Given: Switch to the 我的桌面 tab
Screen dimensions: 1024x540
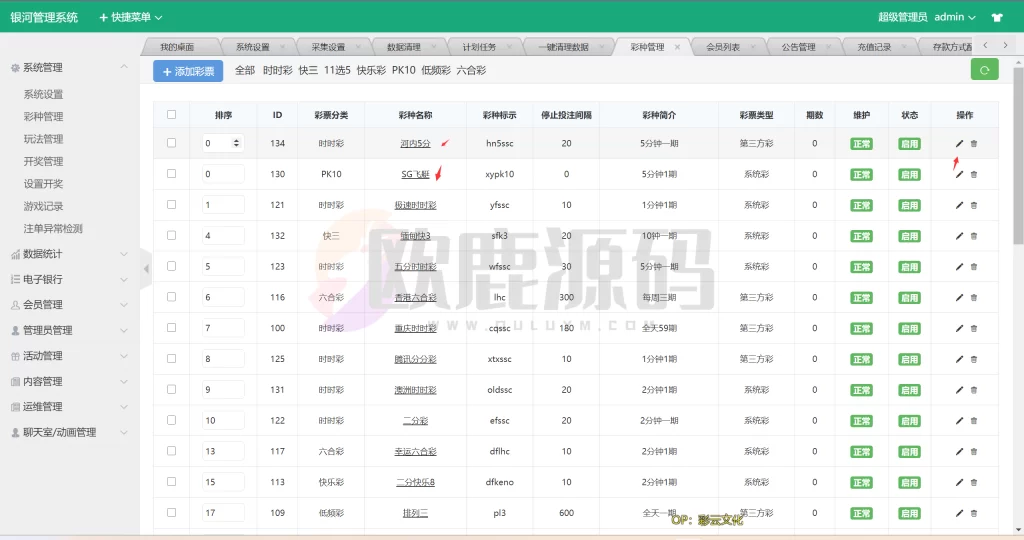Looking at the screenshot, I should 177,47.
